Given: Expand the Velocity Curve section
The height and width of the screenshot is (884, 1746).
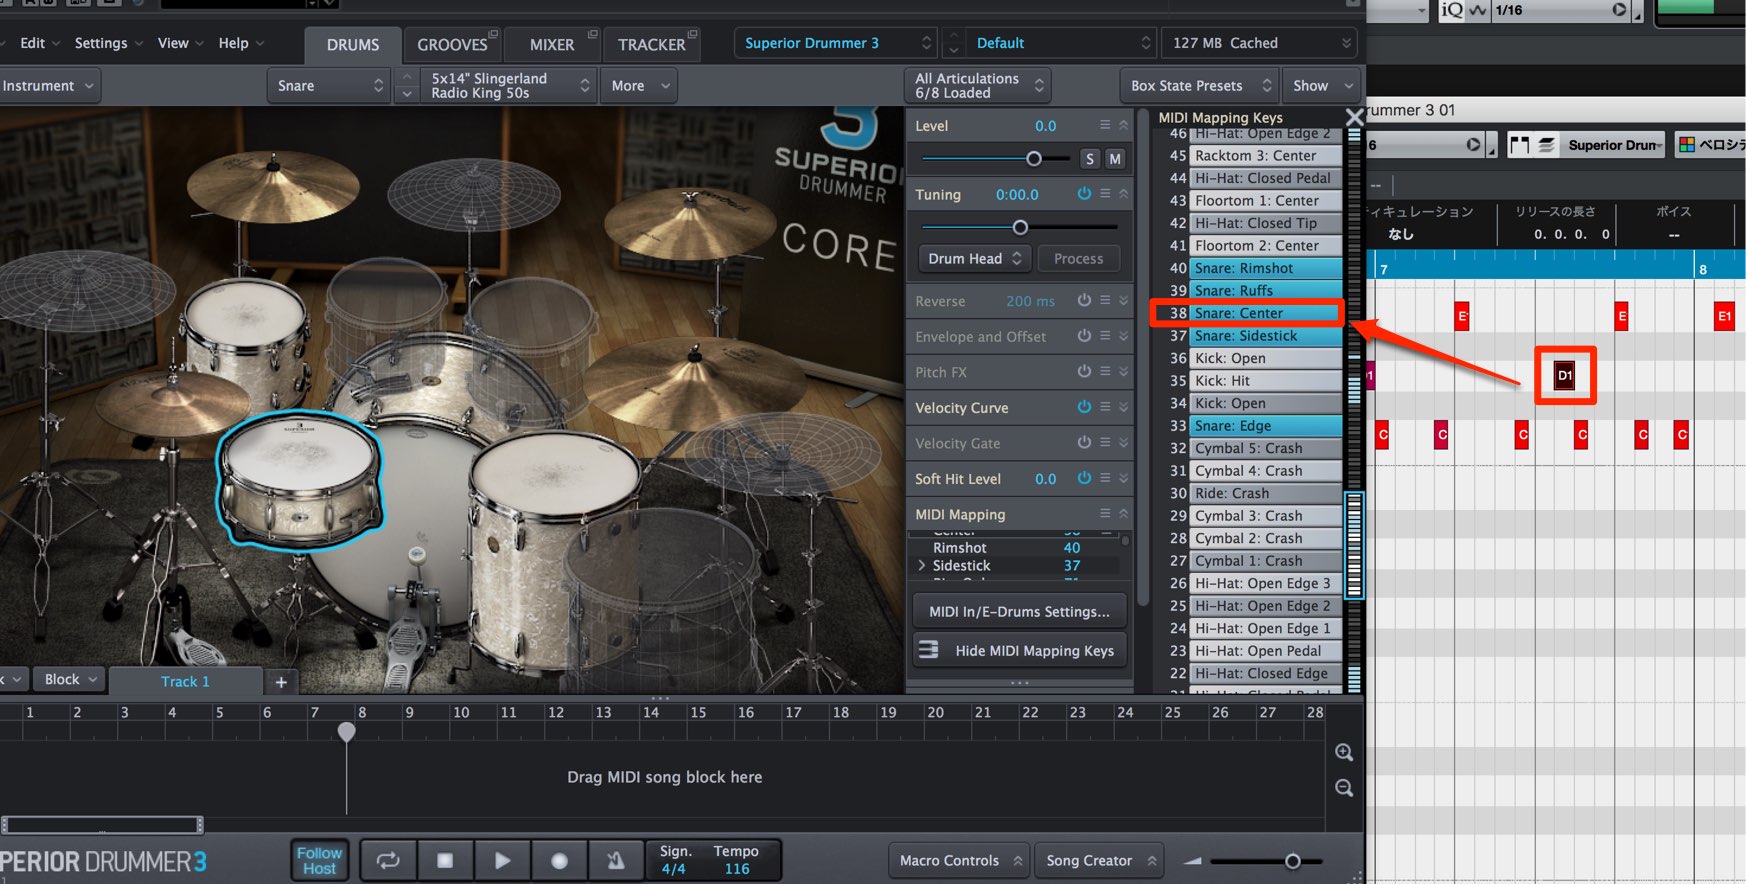Looking at the screenshot, I should coord(1123,407).
